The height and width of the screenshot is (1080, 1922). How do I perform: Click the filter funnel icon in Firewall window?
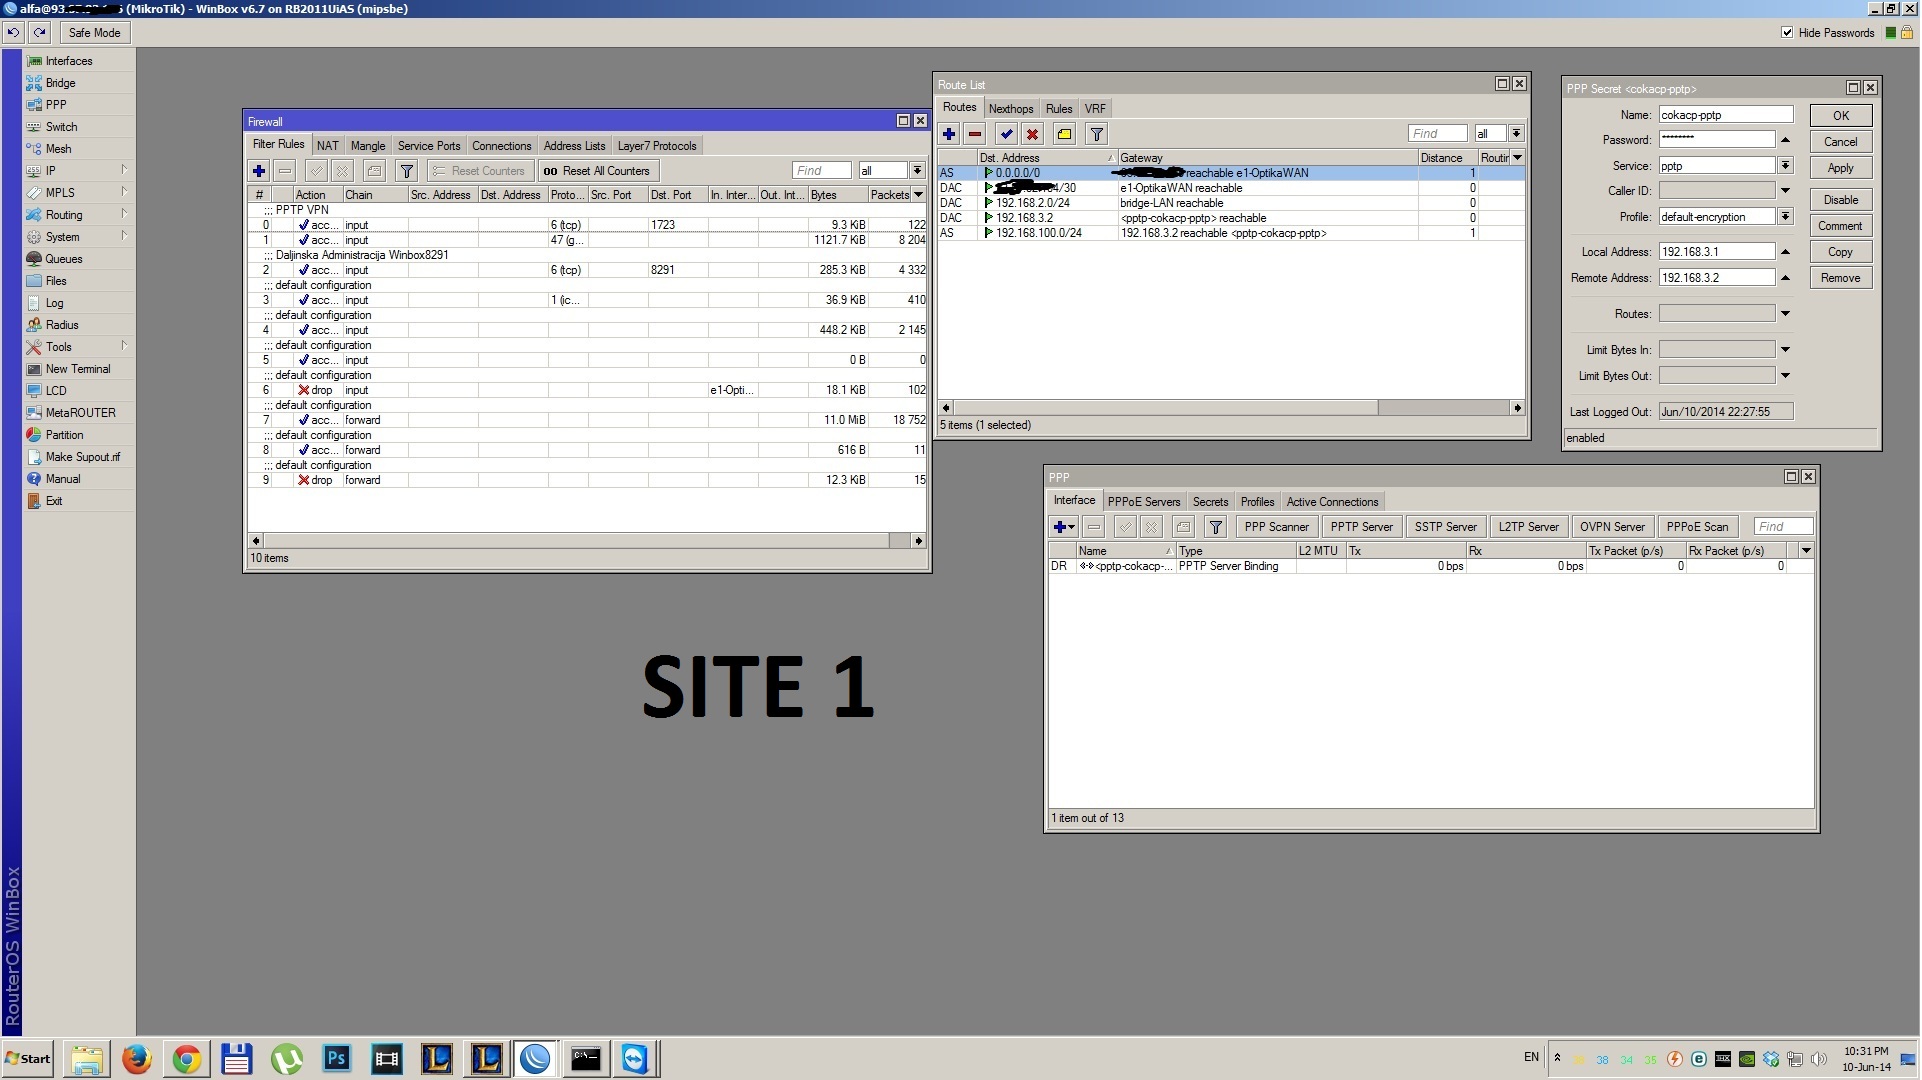pyautogui.click(x=406, y=171)
